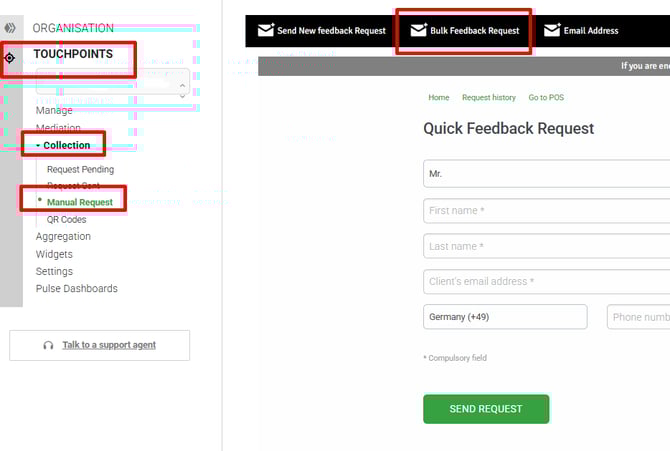Click the headset icon for support
Viewport: 670px width, 451px height.
48,345
